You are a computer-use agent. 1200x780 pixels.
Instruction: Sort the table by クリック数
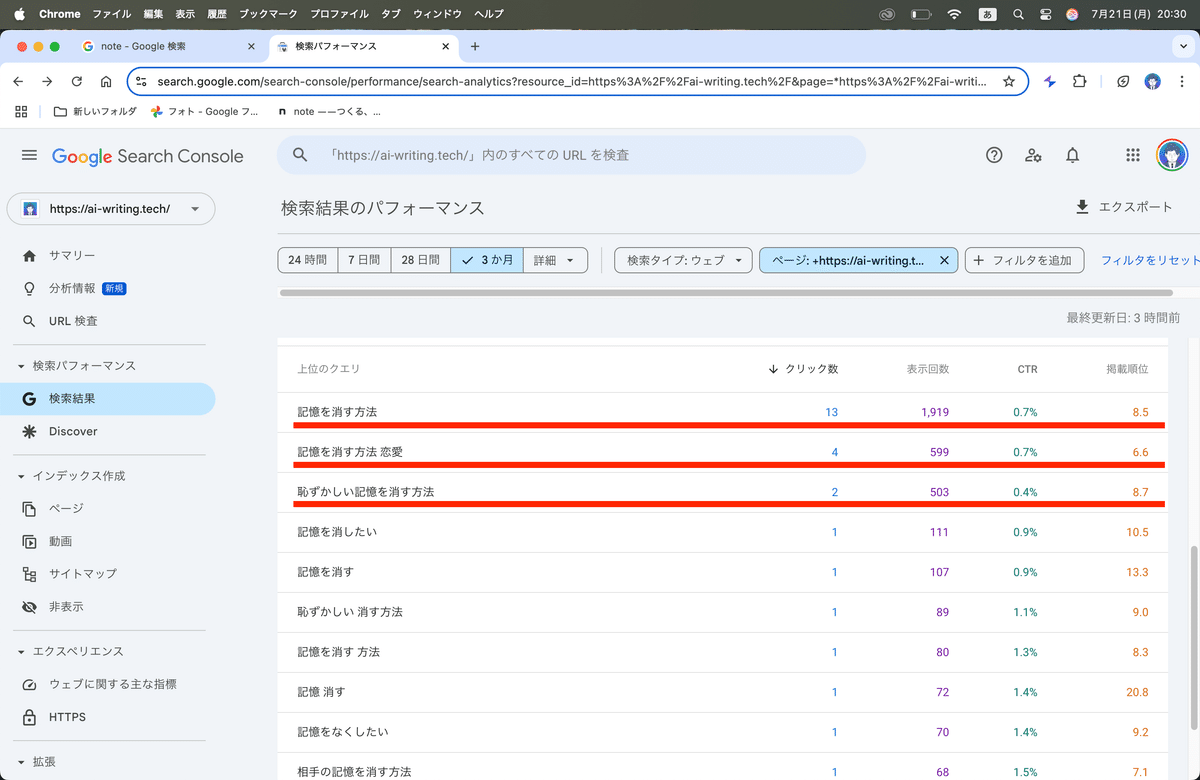point(803,369)
